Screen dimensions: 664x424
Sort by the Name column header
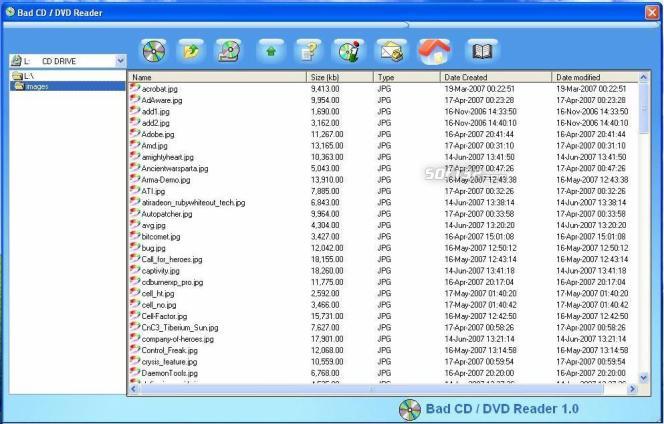click(x=217, y=77)
